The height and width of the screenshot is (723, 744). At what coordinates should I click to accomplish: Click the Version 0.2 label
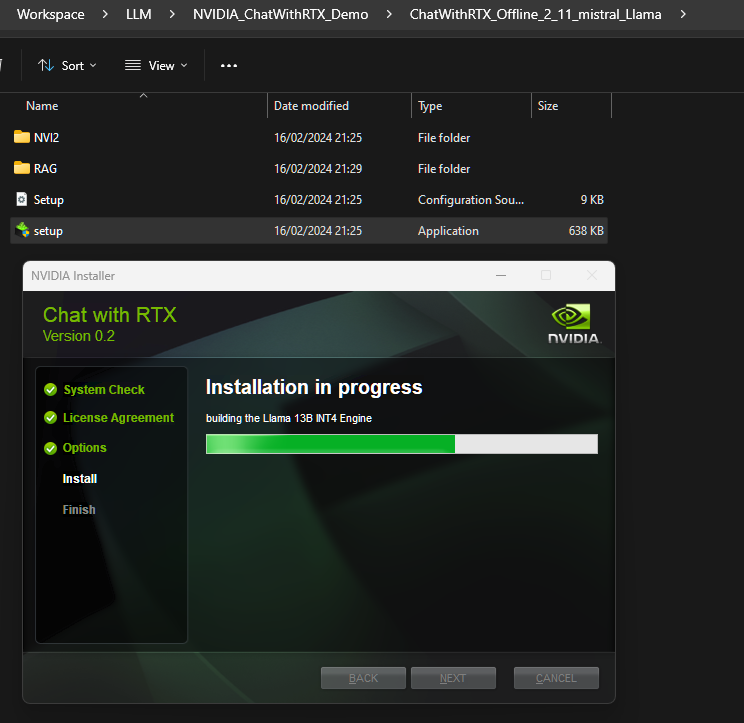pos(79,336)
